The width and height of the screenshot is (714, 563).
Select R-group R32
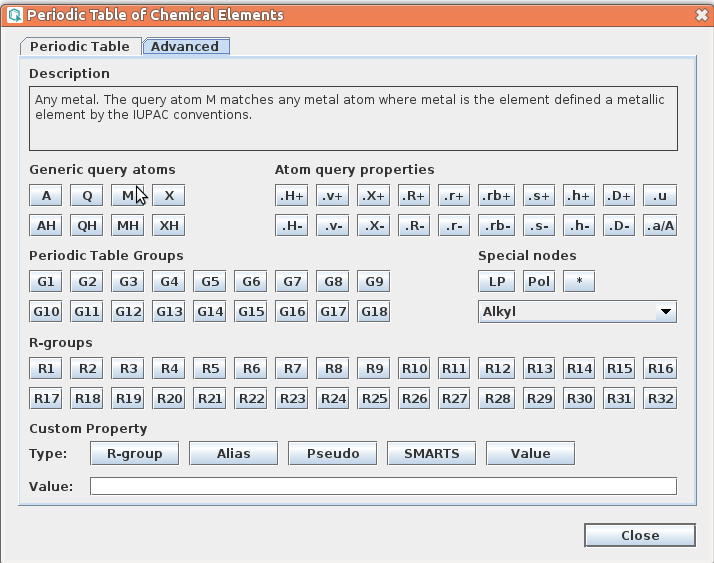coord(660,399)
